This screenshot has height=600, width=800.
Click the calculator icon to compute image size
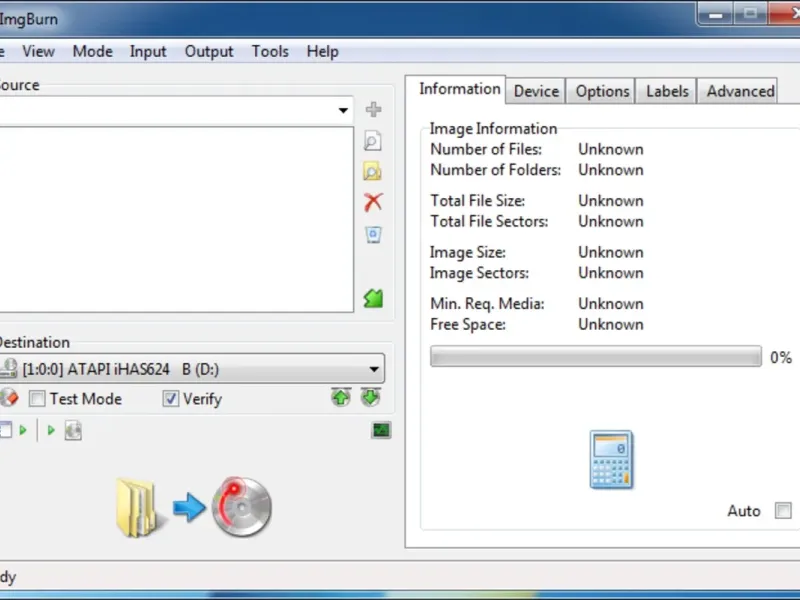(x=611, y=460)
